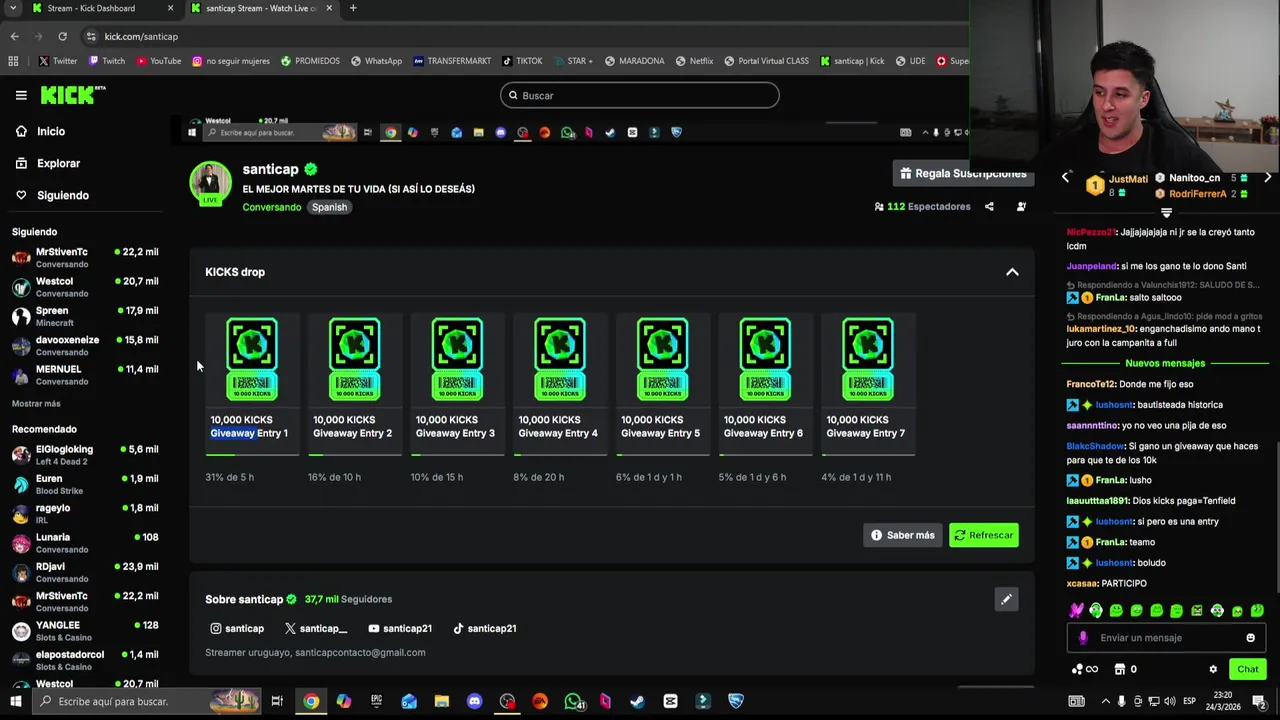Image resolution: width=1280 pixels, height=720 pixels.
Task: Open Euren recommended channel avatar
Action: click(x=21, y=484)
